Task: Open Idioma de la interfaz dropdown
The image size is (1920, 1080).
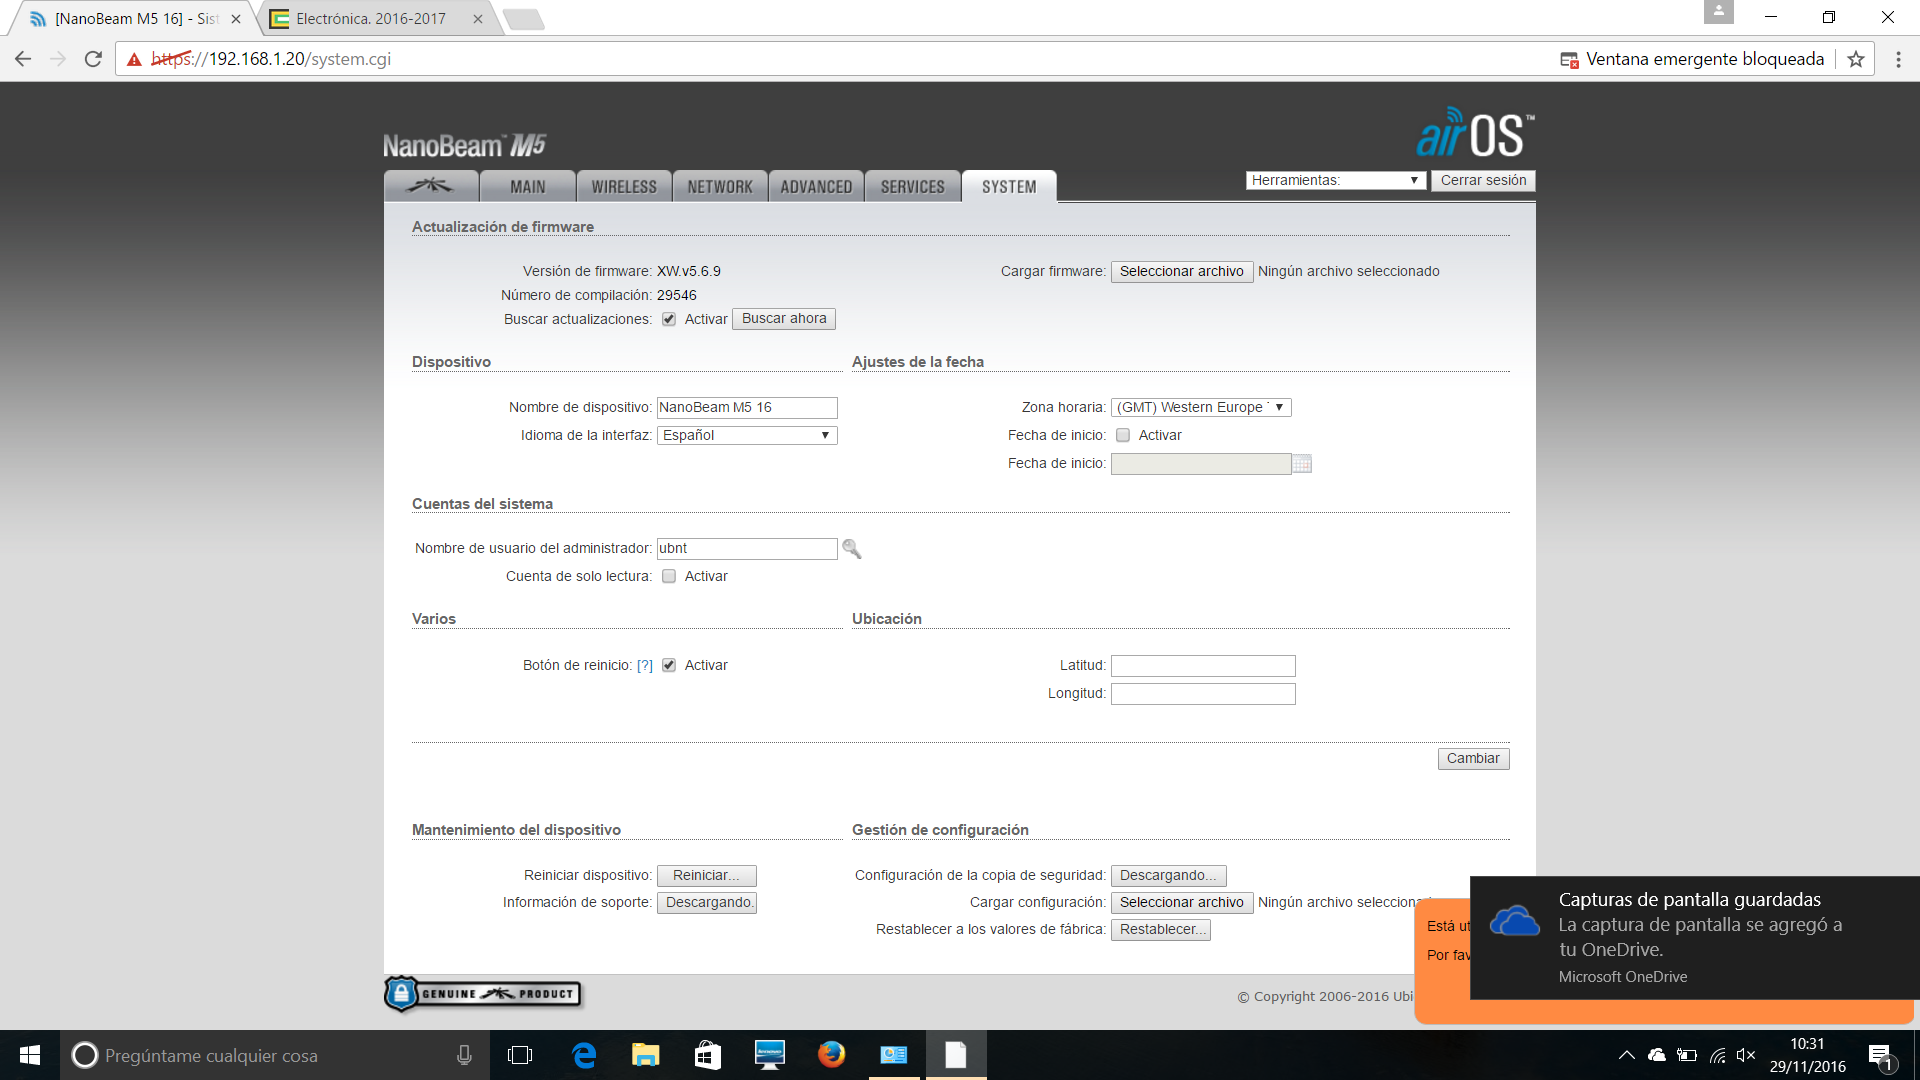Action: click(747, 435)
